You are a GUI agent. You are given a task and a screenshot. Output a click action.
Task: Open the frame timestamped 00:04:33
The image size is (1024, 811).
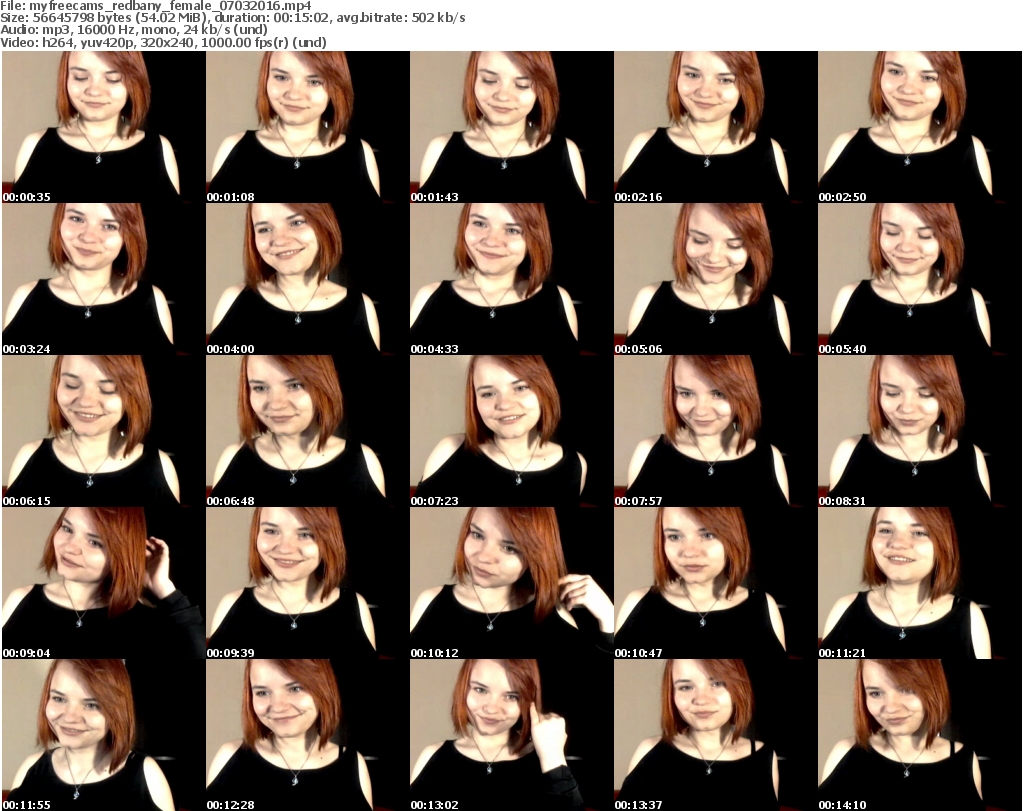pos(510,279)
